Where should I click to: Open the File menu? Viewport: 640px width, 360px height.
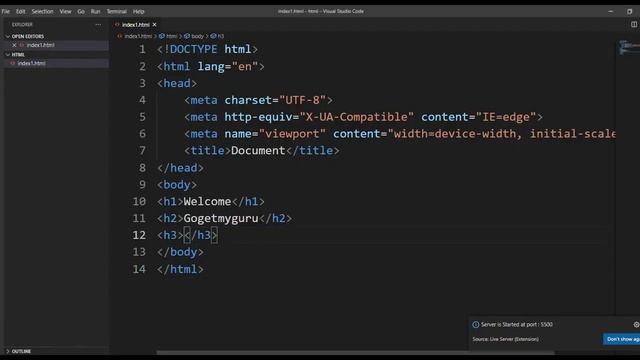(x=5, y=11)
